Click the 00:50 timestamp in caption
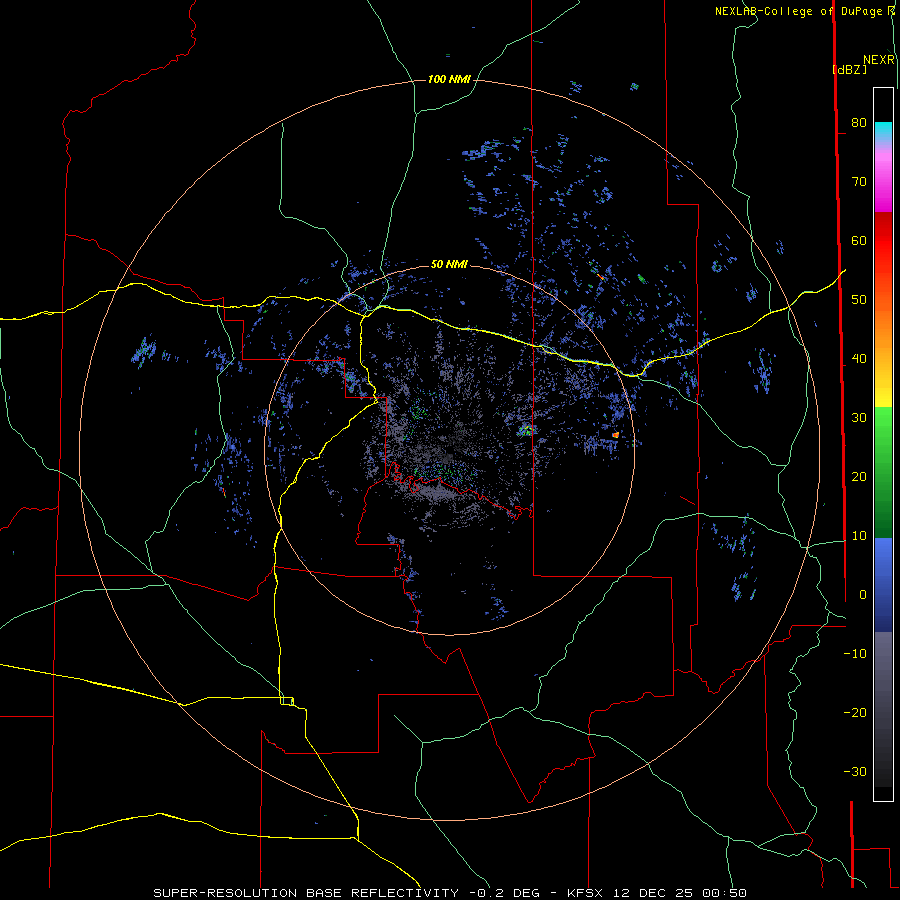Viewport: 900px width, 900px height. (x=724, y=893)
